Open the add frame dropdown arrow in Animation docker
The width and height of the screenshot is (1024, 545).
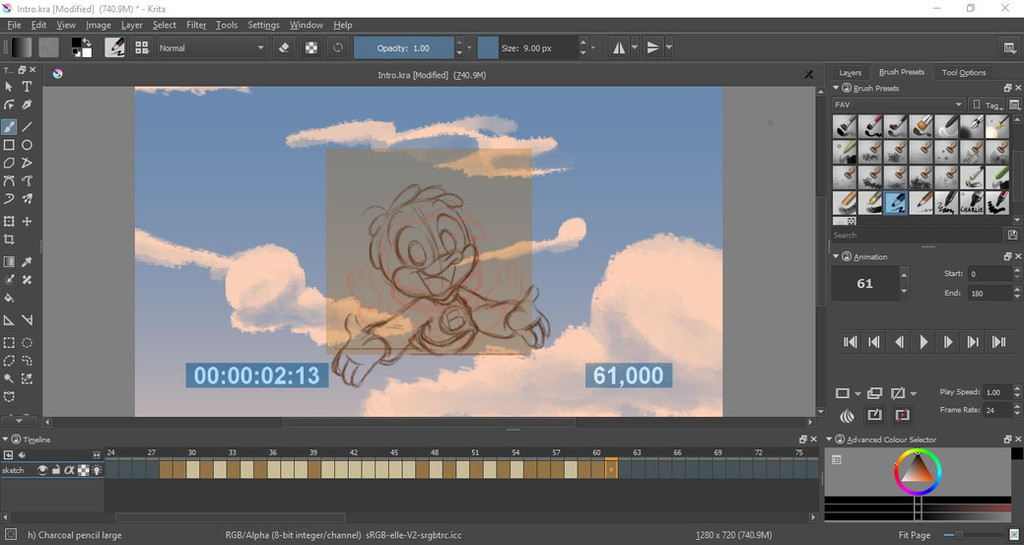(x=858, y=394)
